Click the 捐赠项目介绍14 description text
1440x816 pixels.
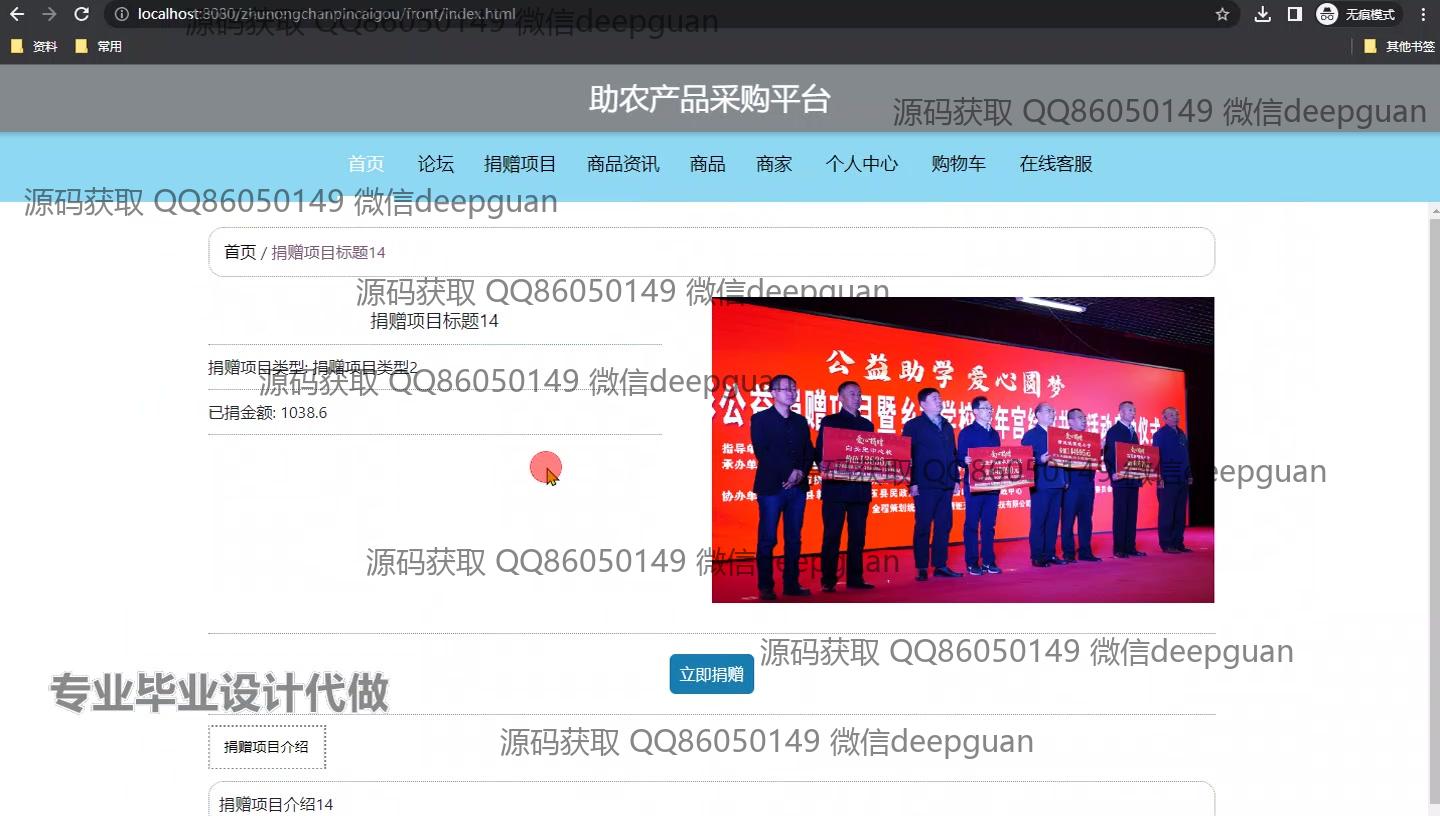pyautogui.click(x=276, y=804)
